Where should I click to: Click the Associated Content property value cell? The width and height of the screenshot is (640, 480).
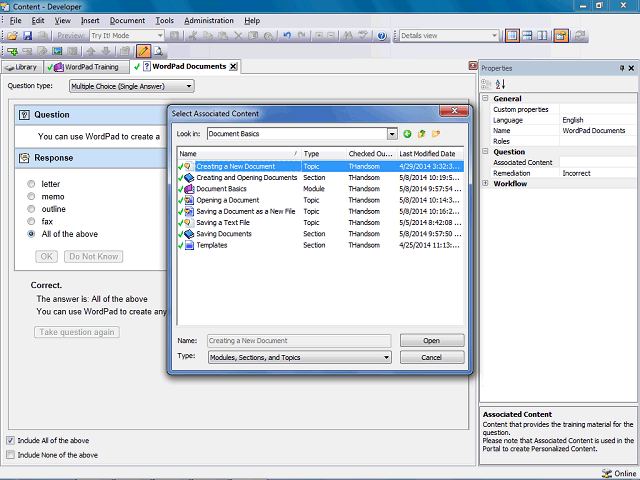[x=598, y=162]
